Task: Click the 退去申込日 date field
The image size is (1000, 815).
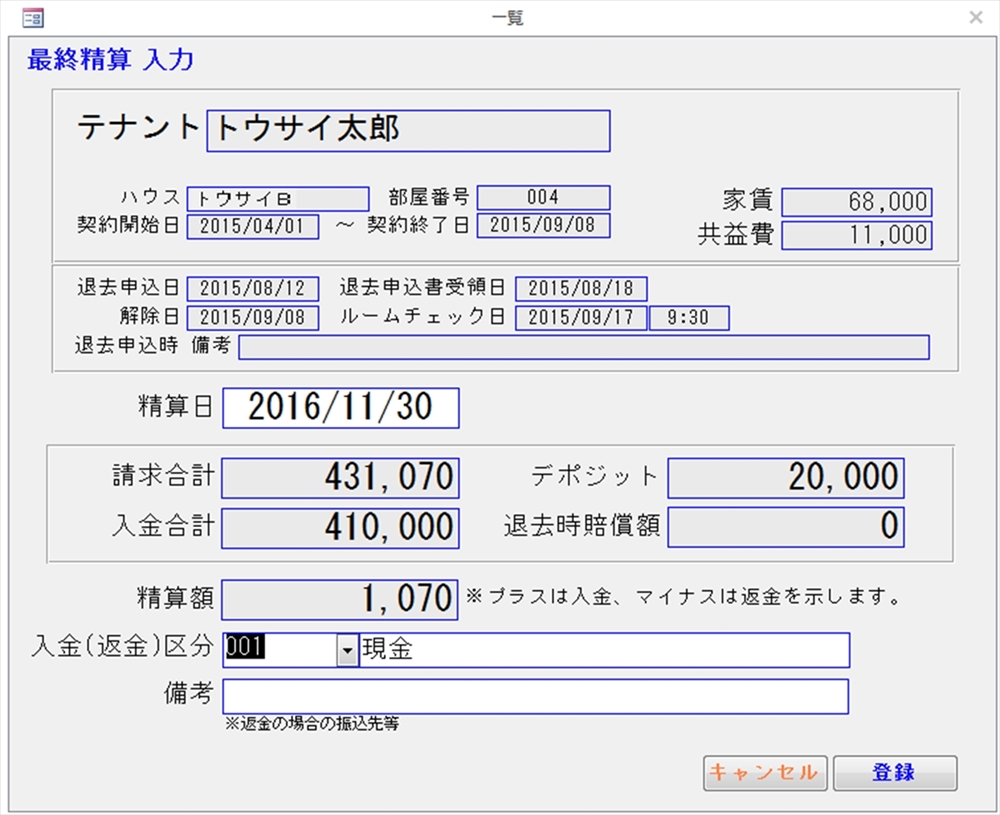Action: [253, 289]
